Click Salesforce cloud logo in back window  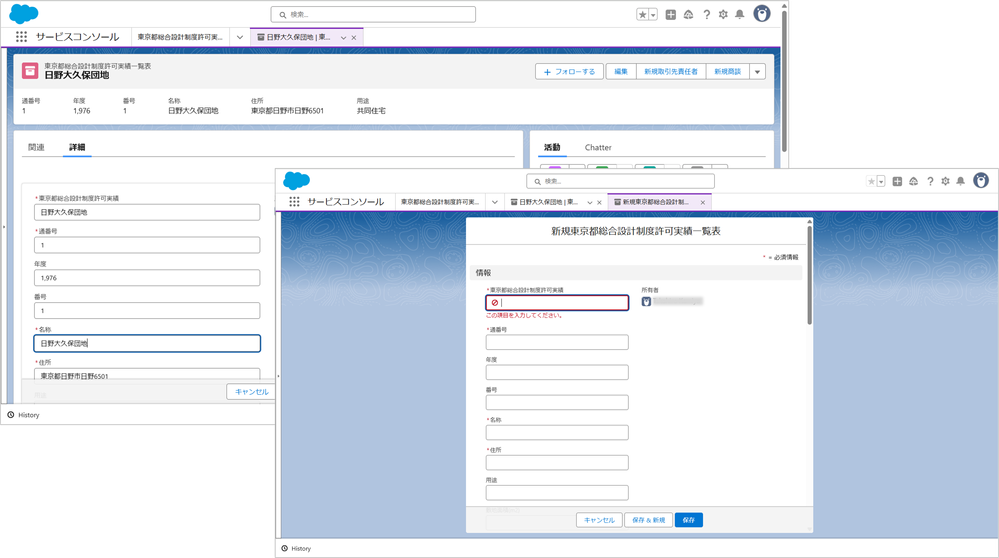tap(24, 13)
